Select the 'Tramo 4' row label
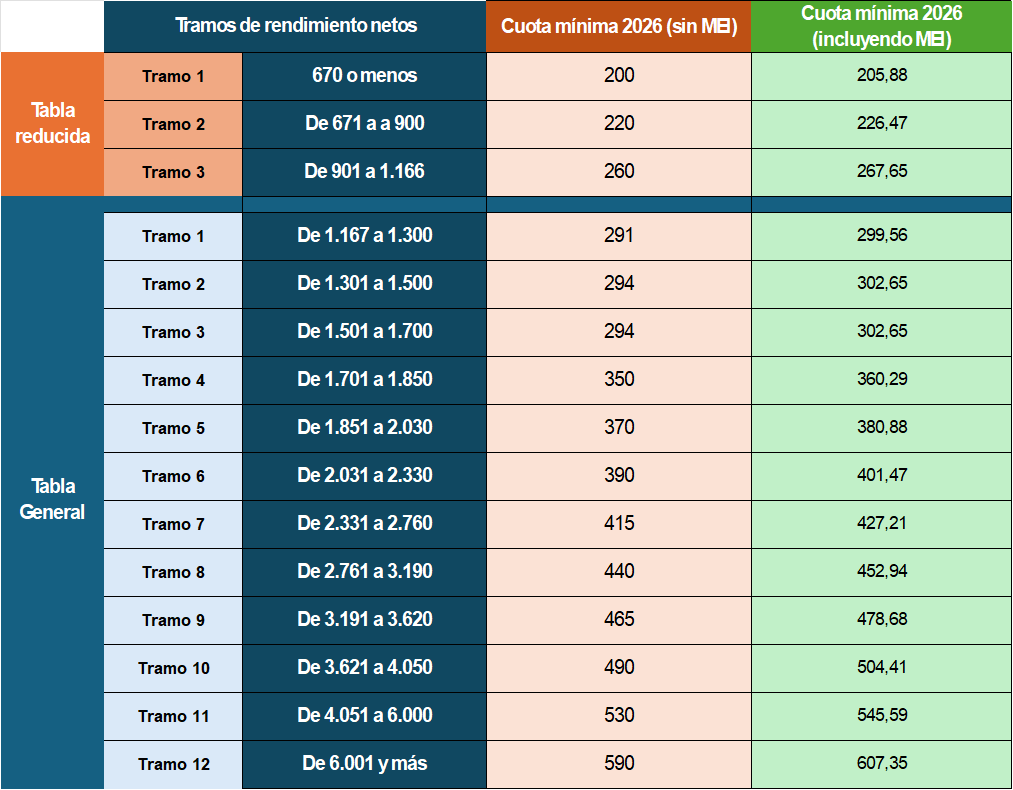This screenshot has height=790, width=1013. [173, 380]
